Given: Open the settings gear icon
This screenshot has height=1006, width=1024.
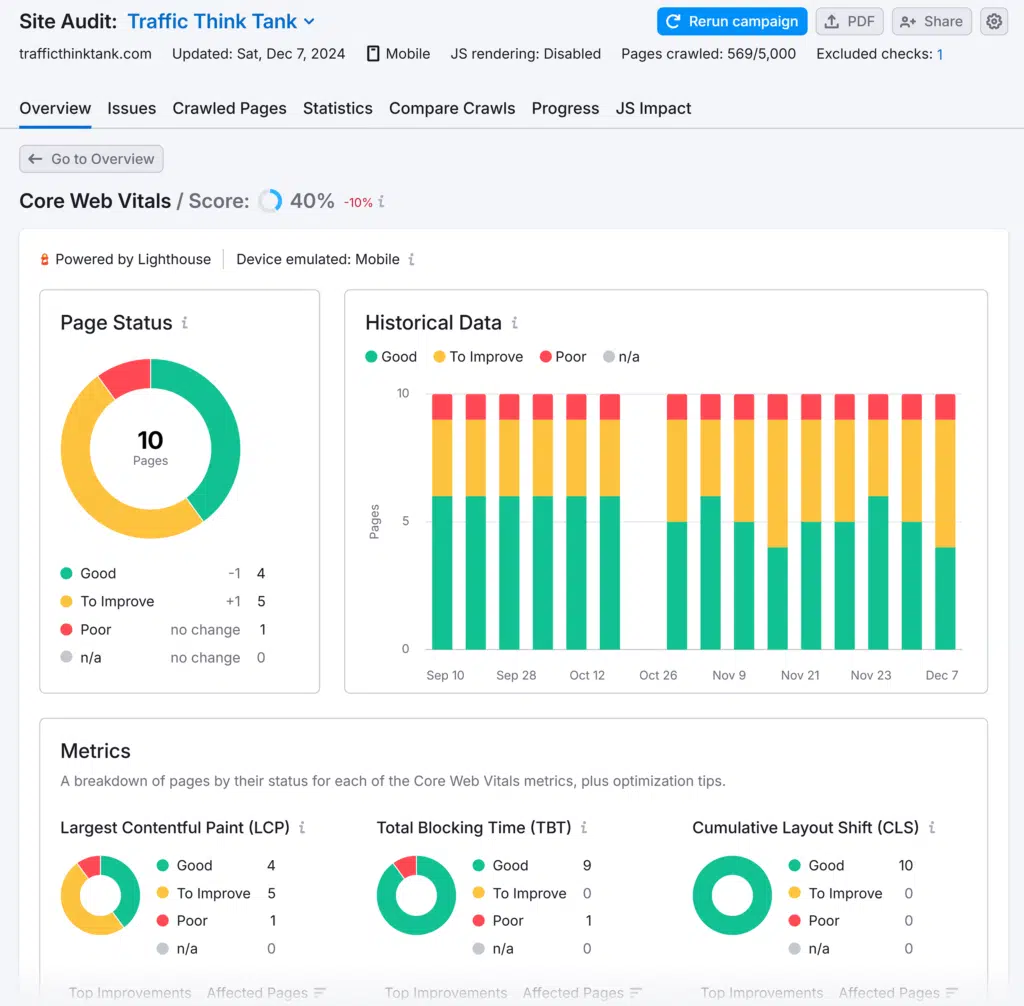Looking at the screenshot, I should tap(993, 21).
